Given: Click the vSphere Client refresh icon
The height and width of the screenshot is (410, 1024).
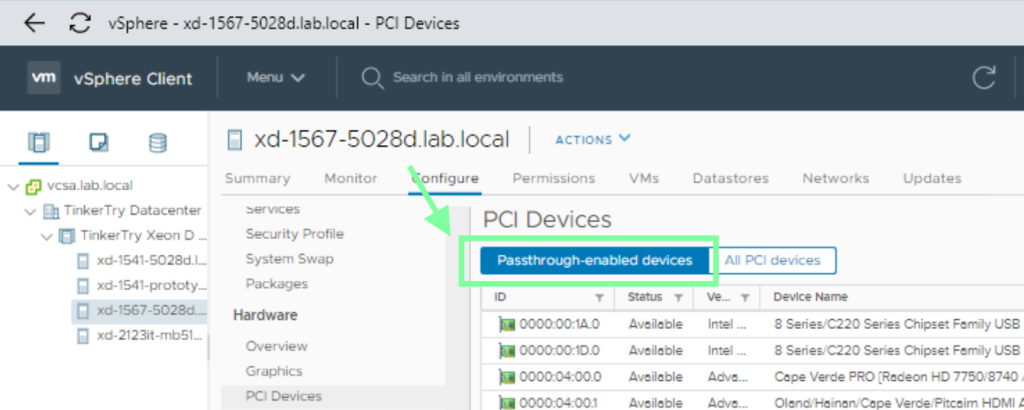Looking at the screenshot, I should click(984, 79).
